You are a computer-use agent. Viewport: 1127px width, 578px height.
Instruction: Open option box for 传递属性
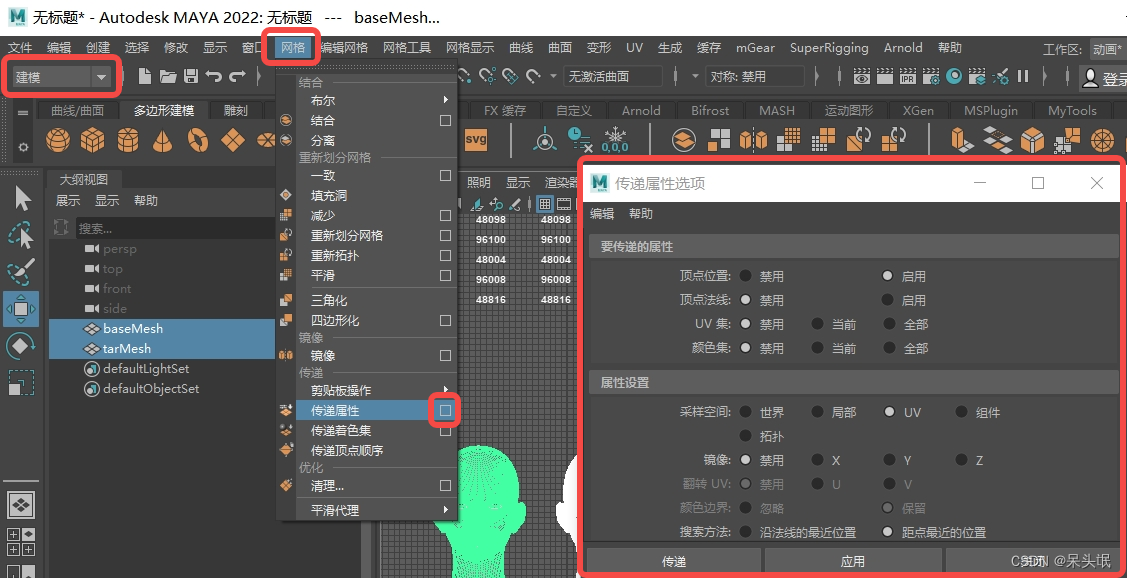(x=446, y=410)
